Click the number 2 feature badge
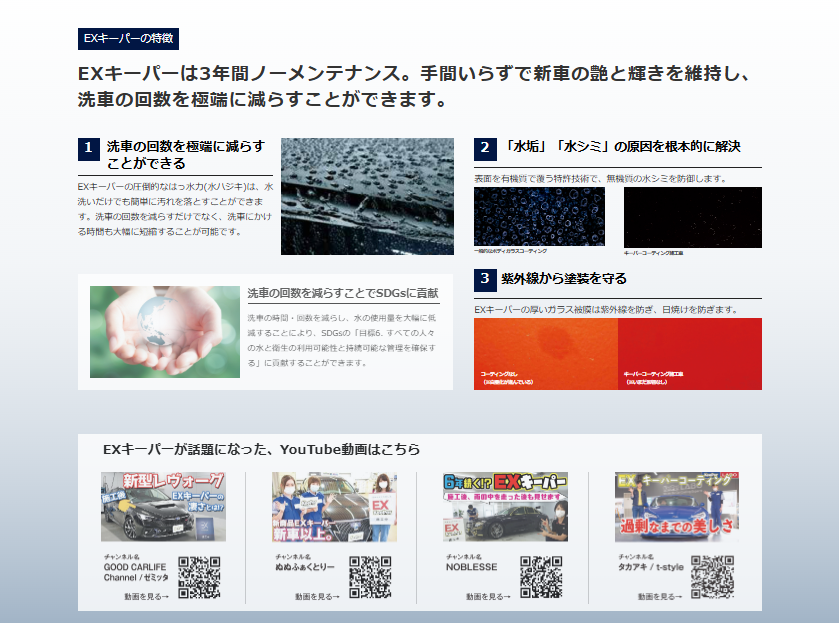This screenshot has width=839, height=623. [484, 148]
